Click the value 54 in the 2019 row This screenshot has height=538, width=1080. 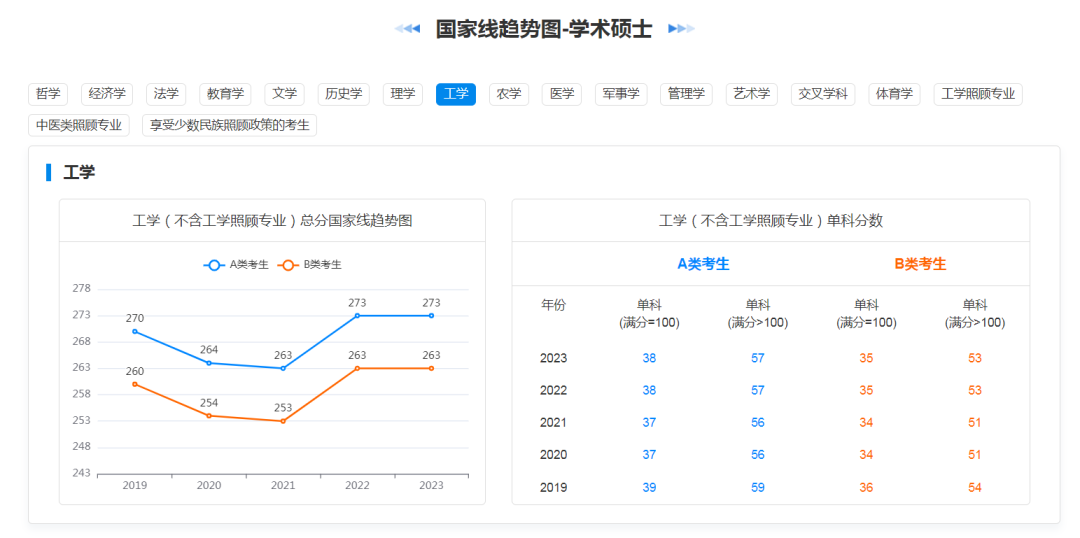(x=975, y=488)
